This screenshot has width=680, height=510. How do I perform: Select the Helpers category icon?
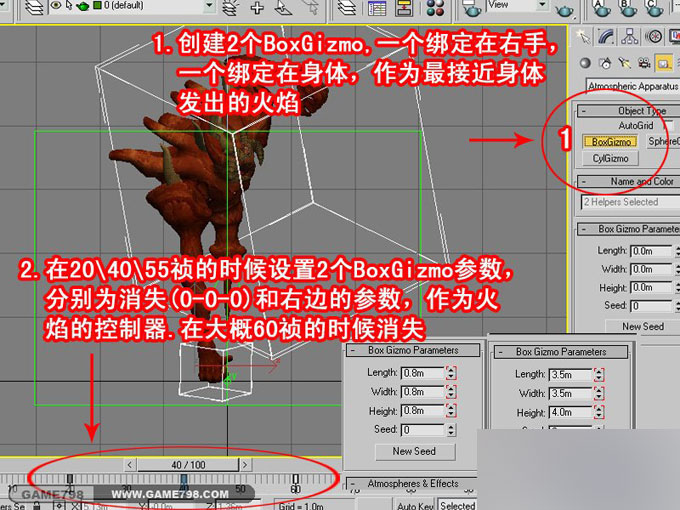[663, 64]
